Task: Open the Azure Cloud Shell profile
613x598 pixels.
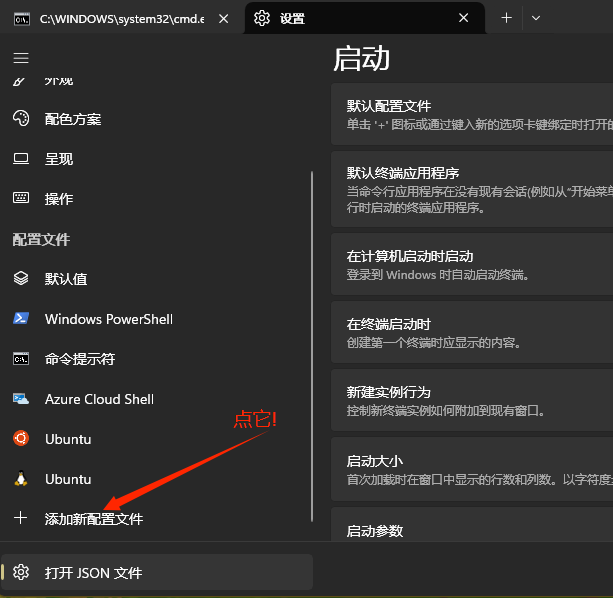Action: click(156, 399)
